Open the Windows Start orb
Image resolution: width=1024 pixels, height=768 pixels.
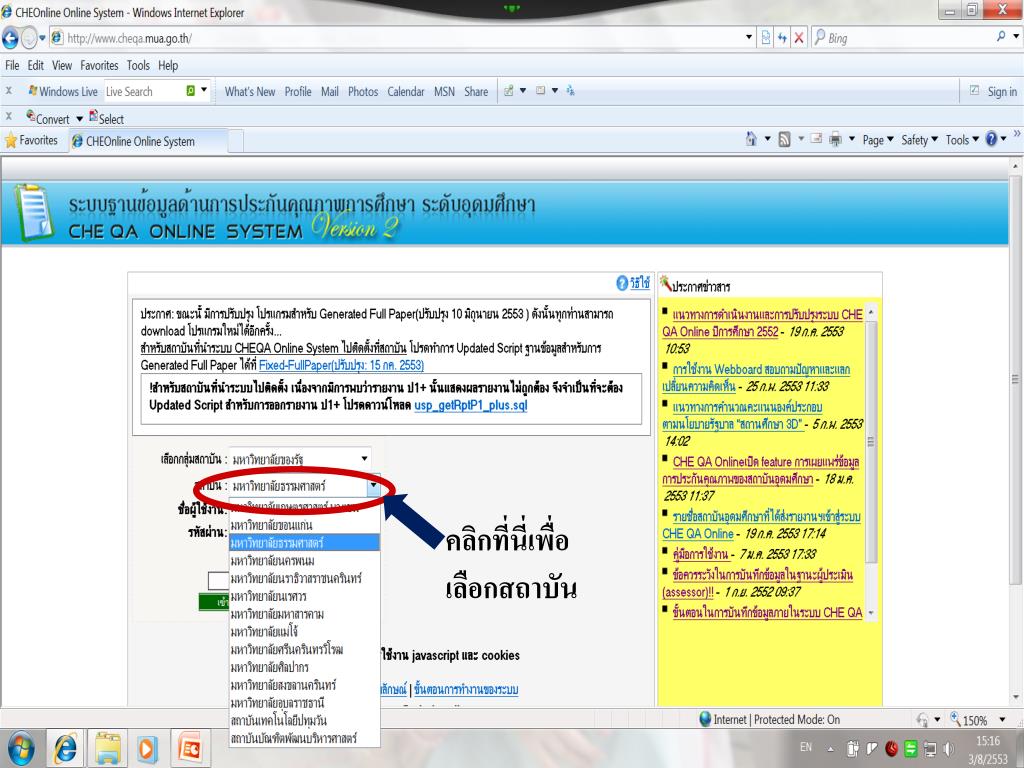(x=20, y=747)
